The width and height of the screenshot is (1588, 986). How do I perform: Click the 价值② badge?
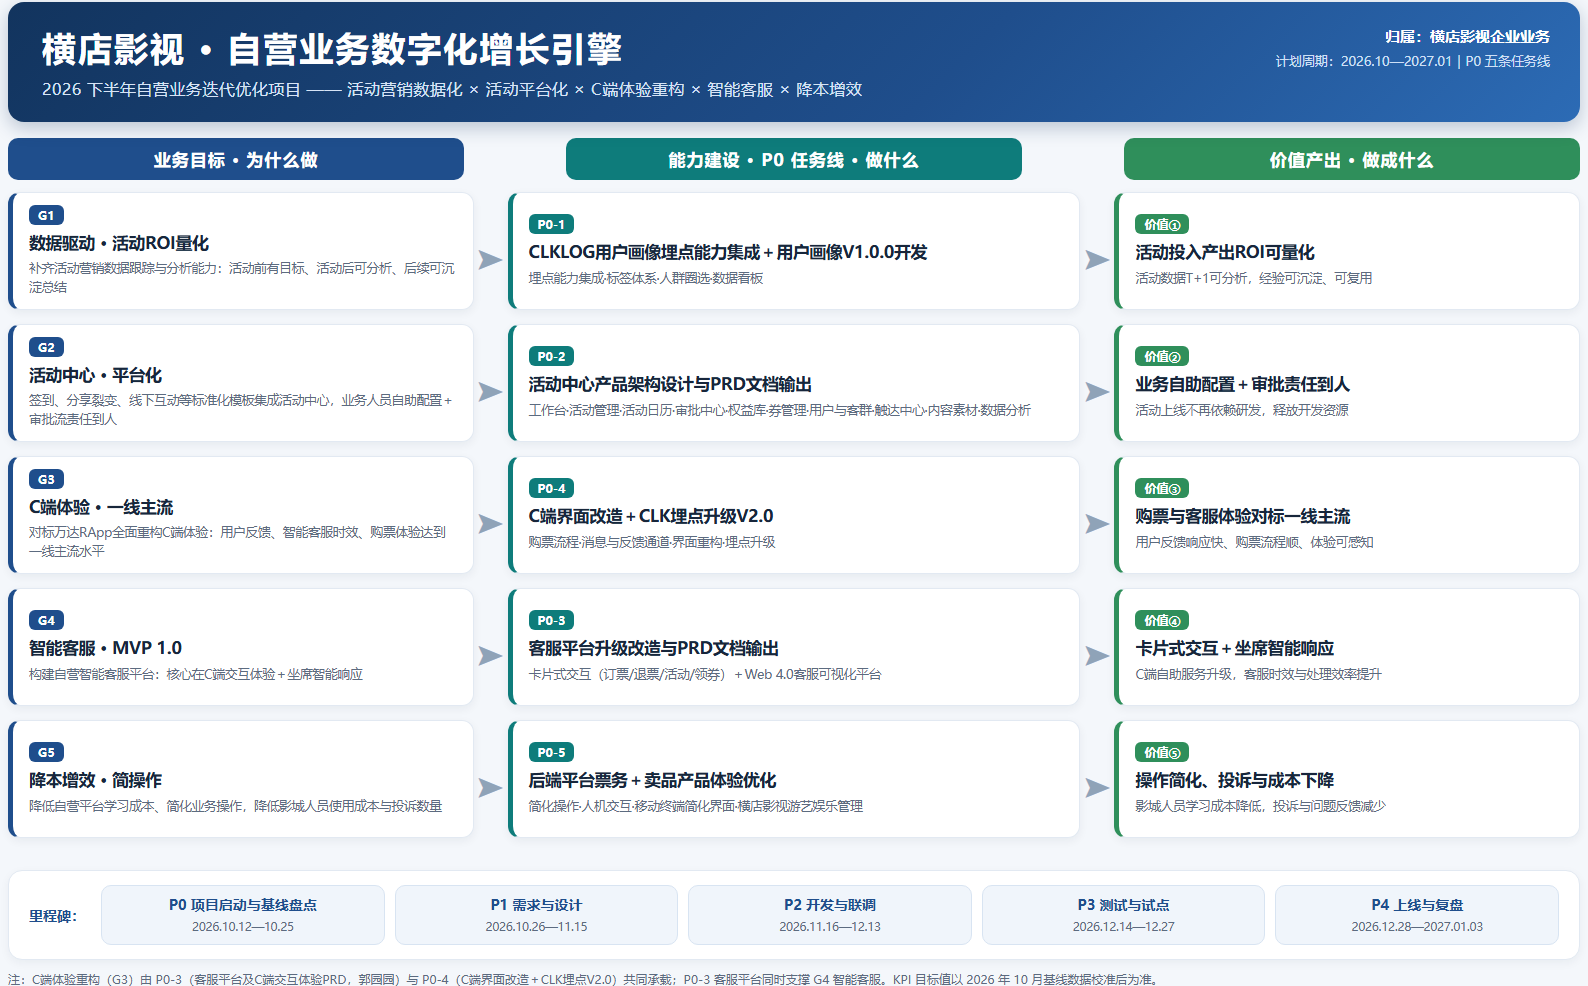tap(1162, 356)
